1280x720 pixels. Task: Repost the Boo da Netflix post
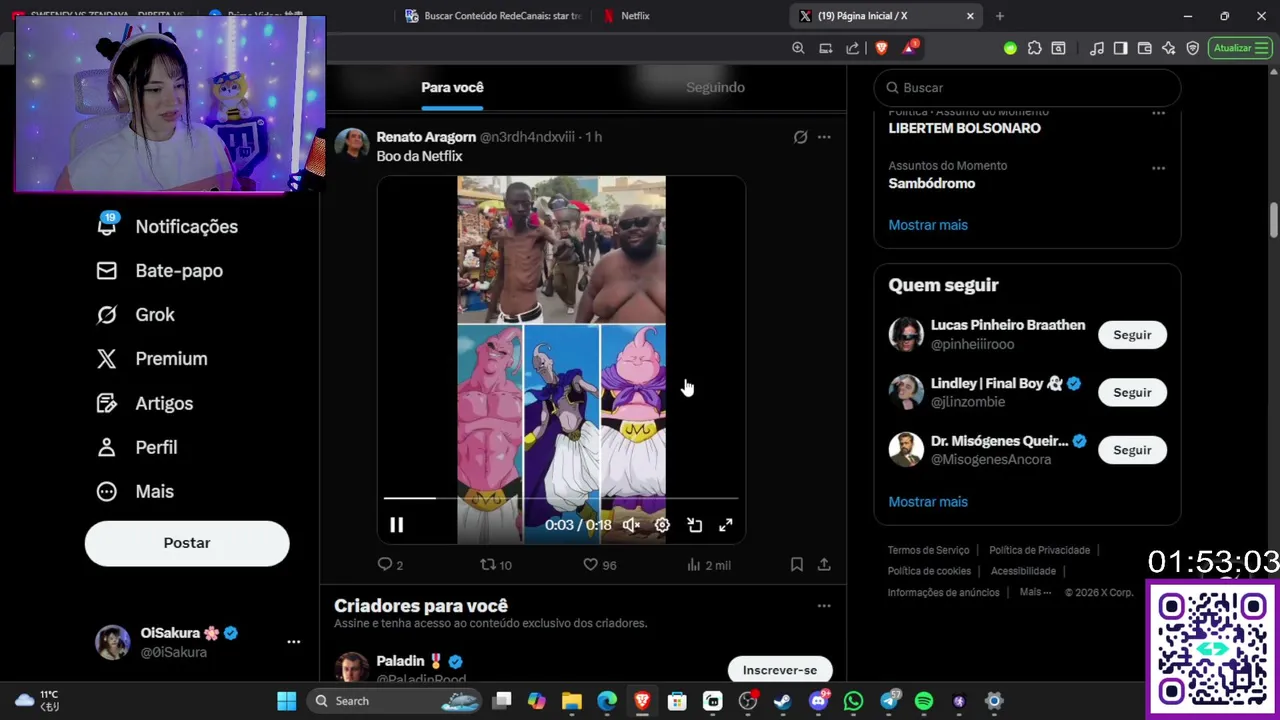pos(496,565)
